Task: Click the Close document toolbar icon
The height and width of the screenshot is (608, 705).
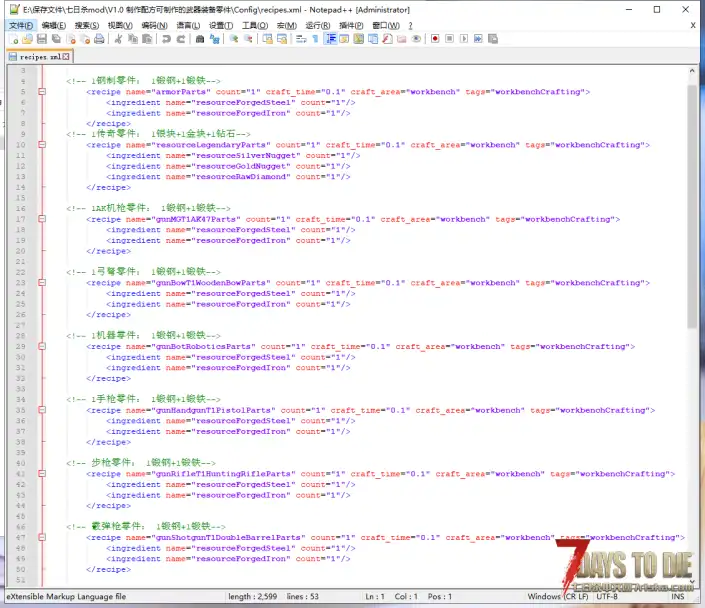Action: pos(71,39)
